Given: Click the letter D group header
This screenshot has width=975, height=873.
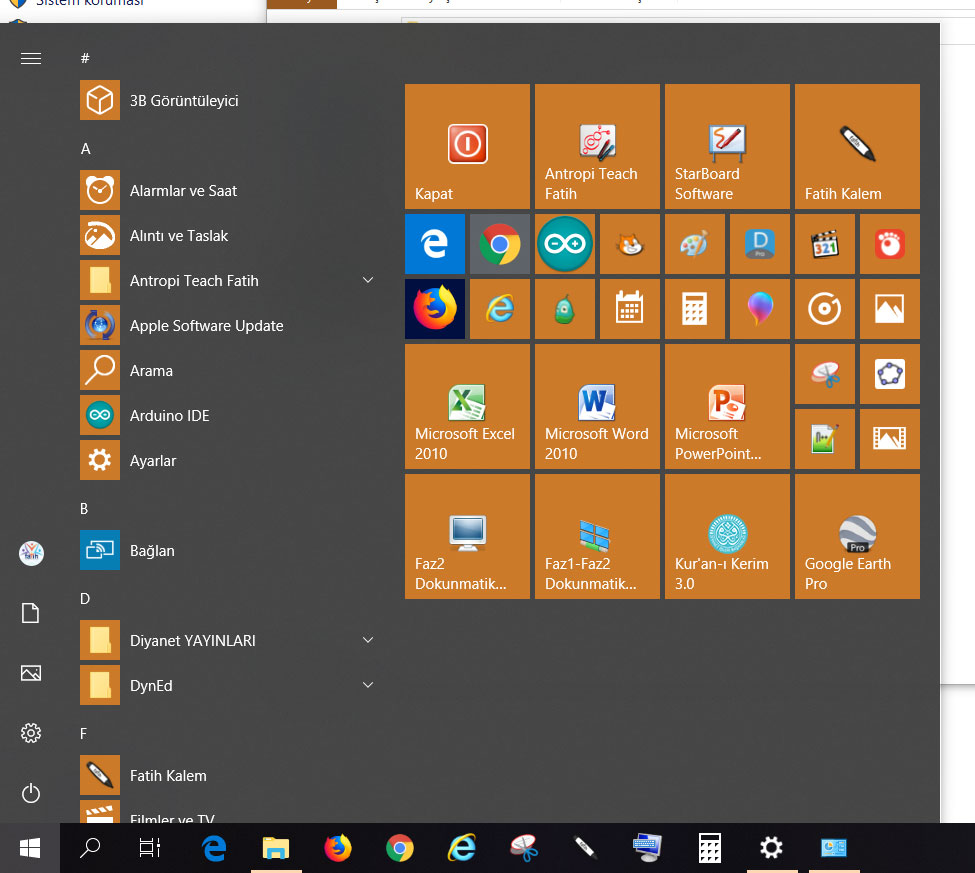Looking at the screenshot, I should click(x=85, y=599).
